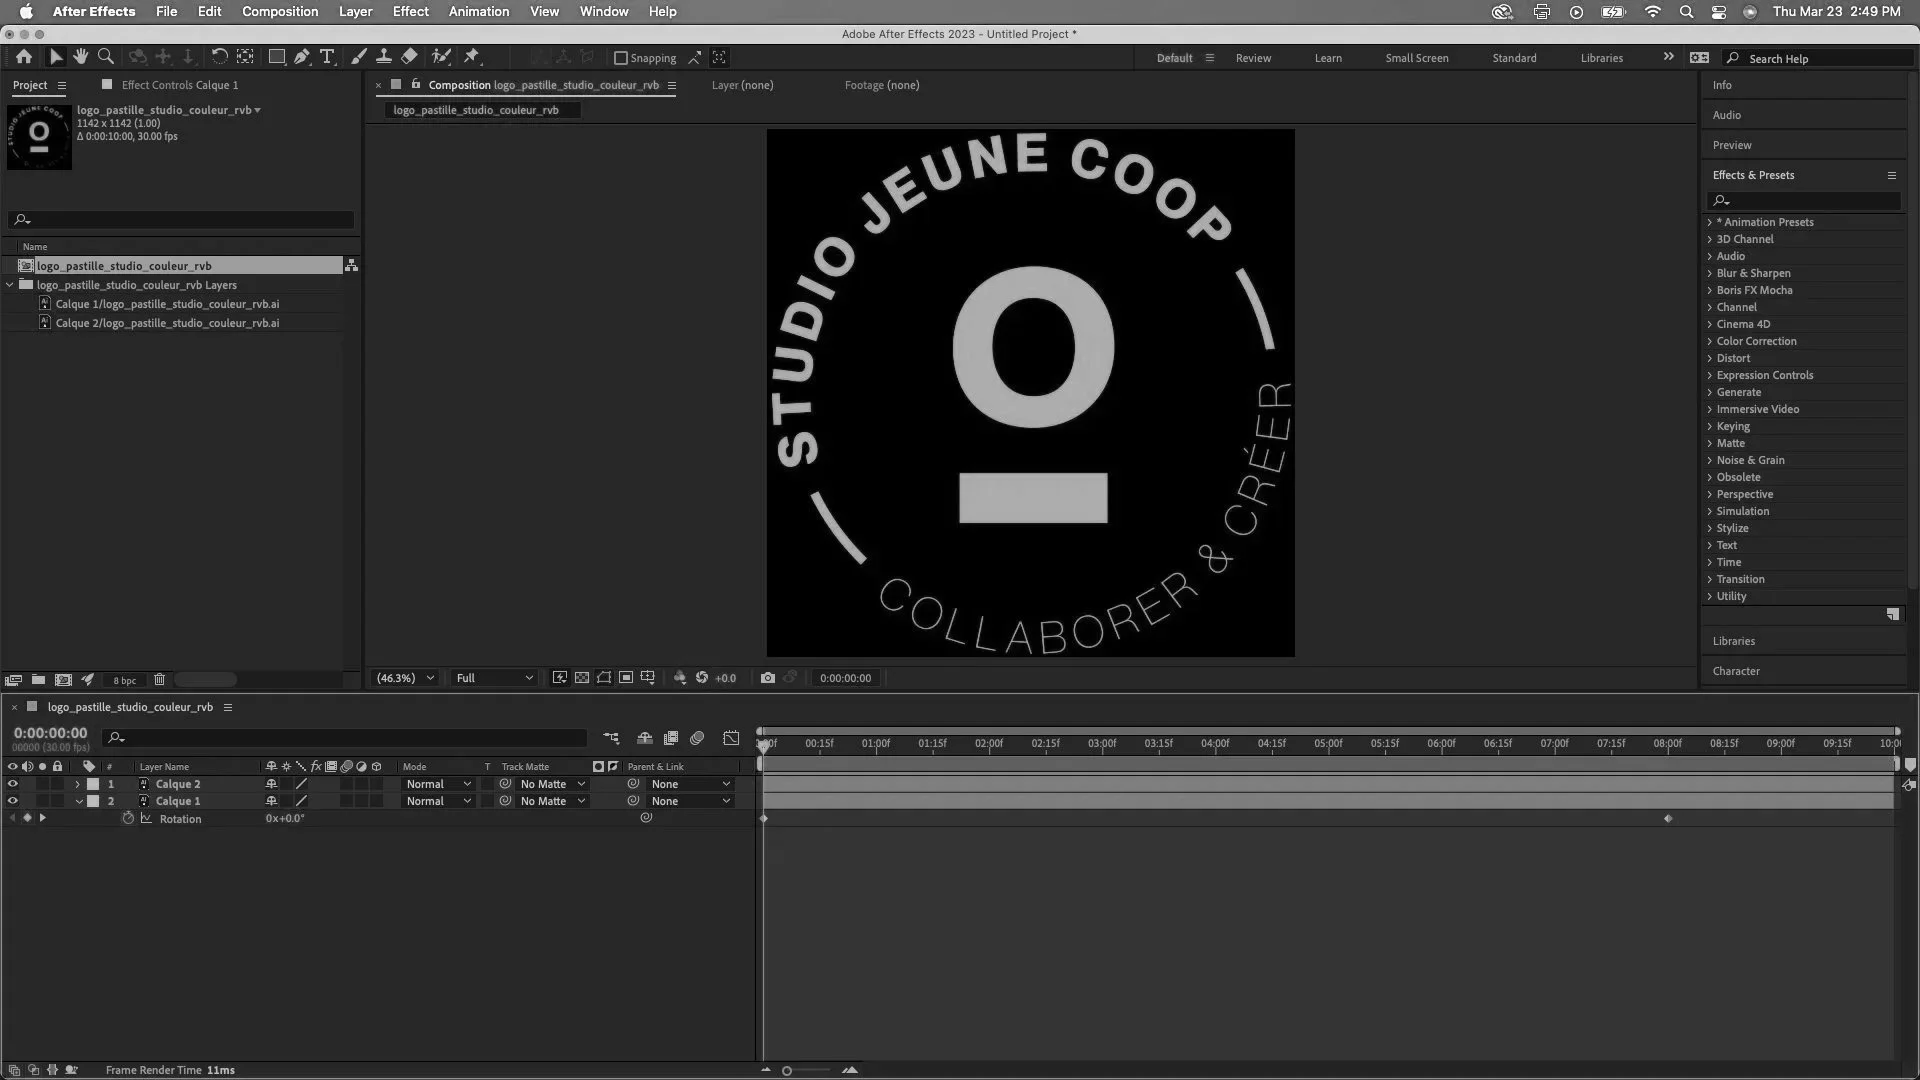Switch to Effect Controls Calque 1 tab
Image resolution: width=1920 pixels, height=1080 pixels.
(x=180, y=85)
